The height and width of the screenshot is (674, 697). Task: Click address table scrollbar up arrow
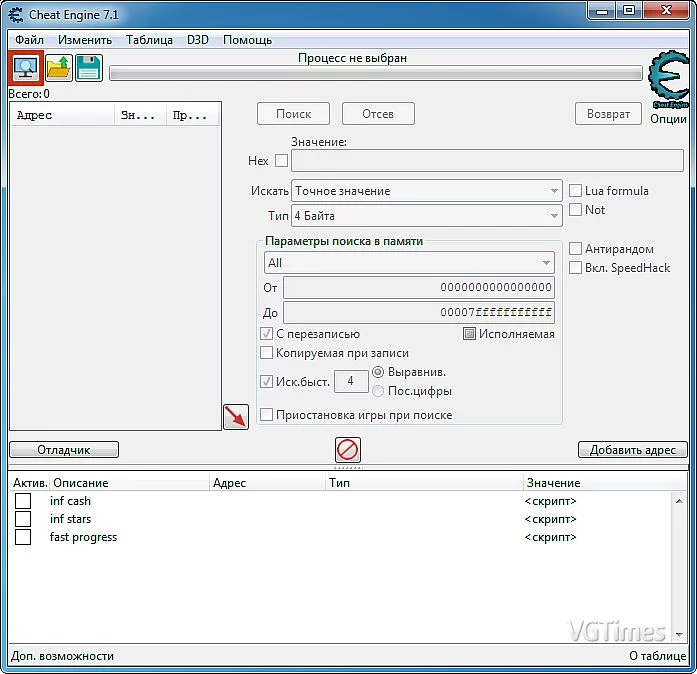tap(679, 501)
